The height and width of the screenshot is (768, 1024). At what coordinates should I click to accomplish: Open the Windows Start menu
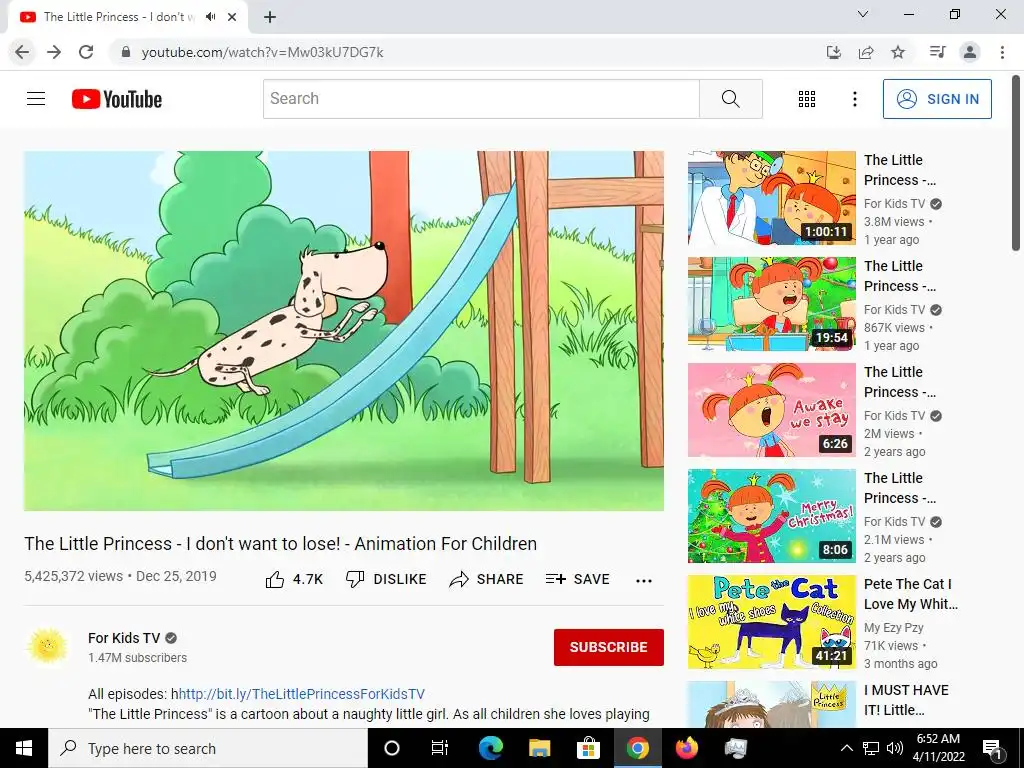point(24,748)
